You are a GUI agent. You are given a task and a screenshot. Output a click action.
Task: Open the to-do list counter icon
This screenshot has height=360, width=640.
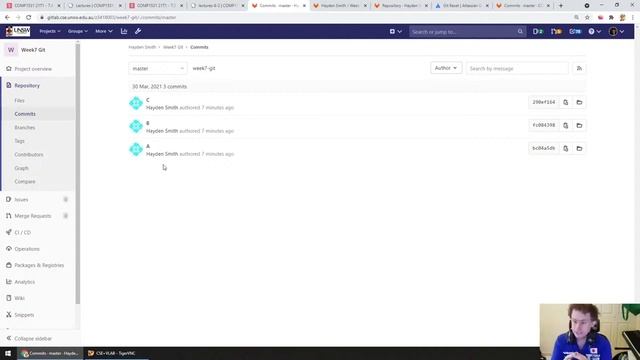tap(575, 31)
